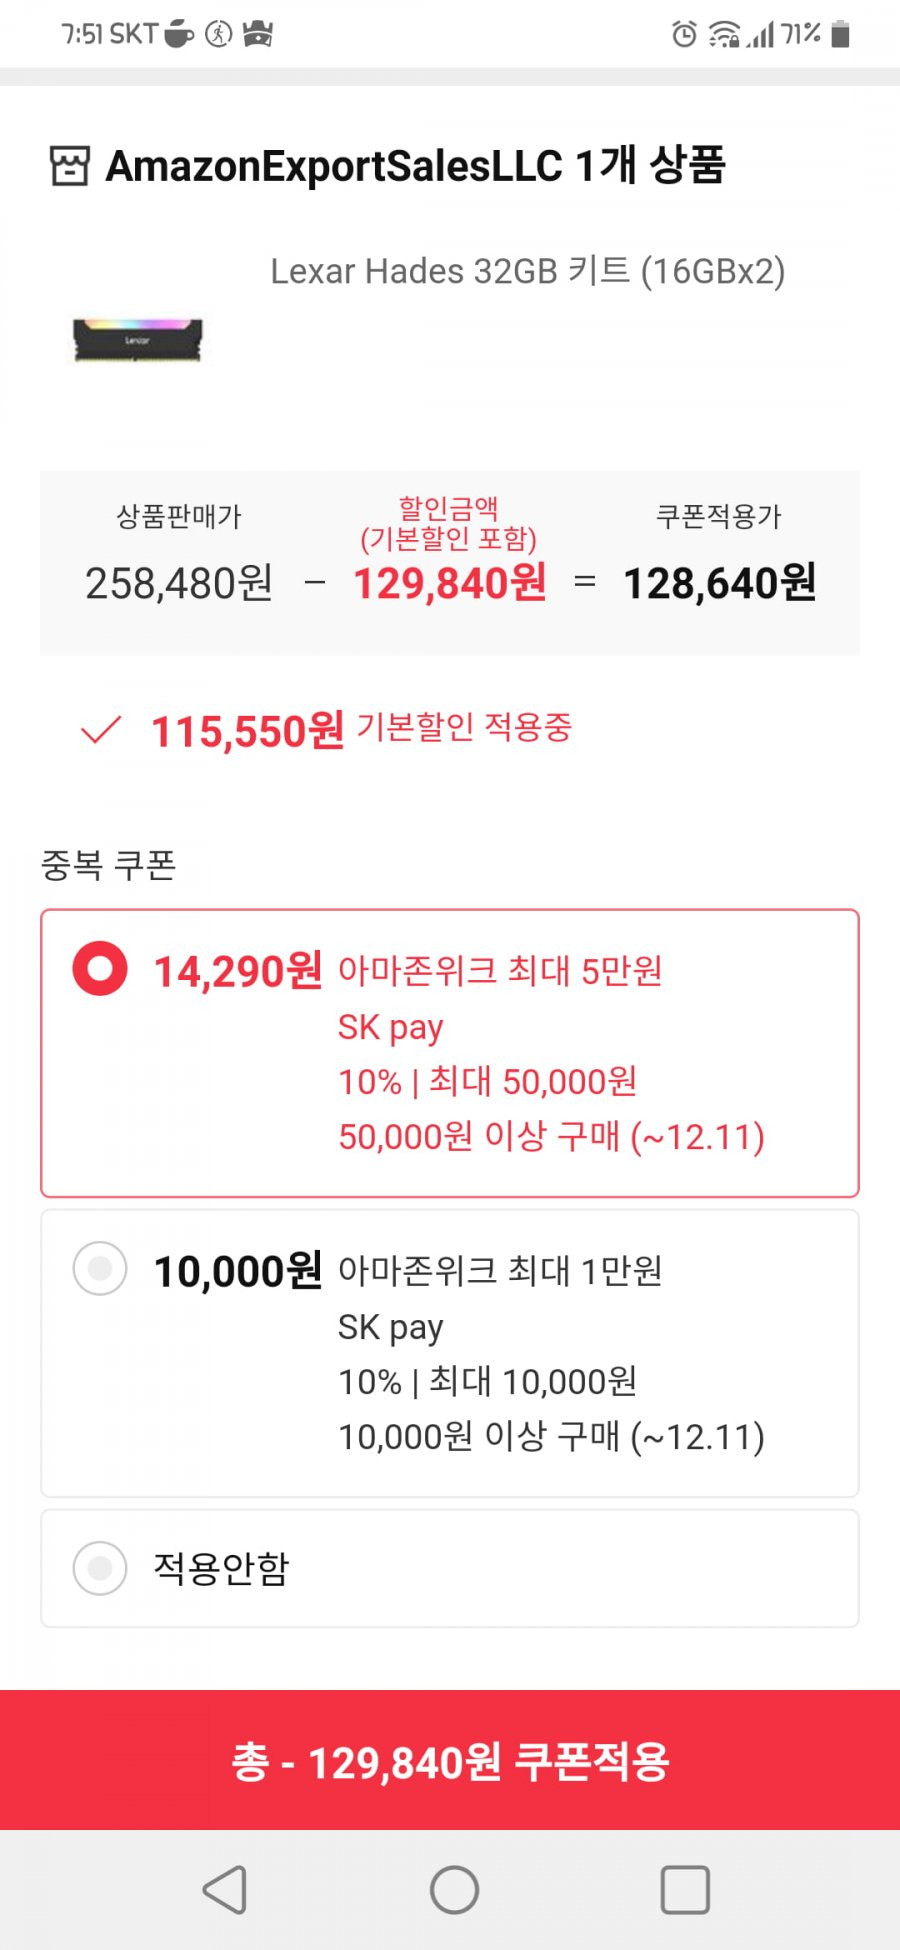Tap the 아마존위크 최대 5만원 coupon card

tap(450, 1053)
